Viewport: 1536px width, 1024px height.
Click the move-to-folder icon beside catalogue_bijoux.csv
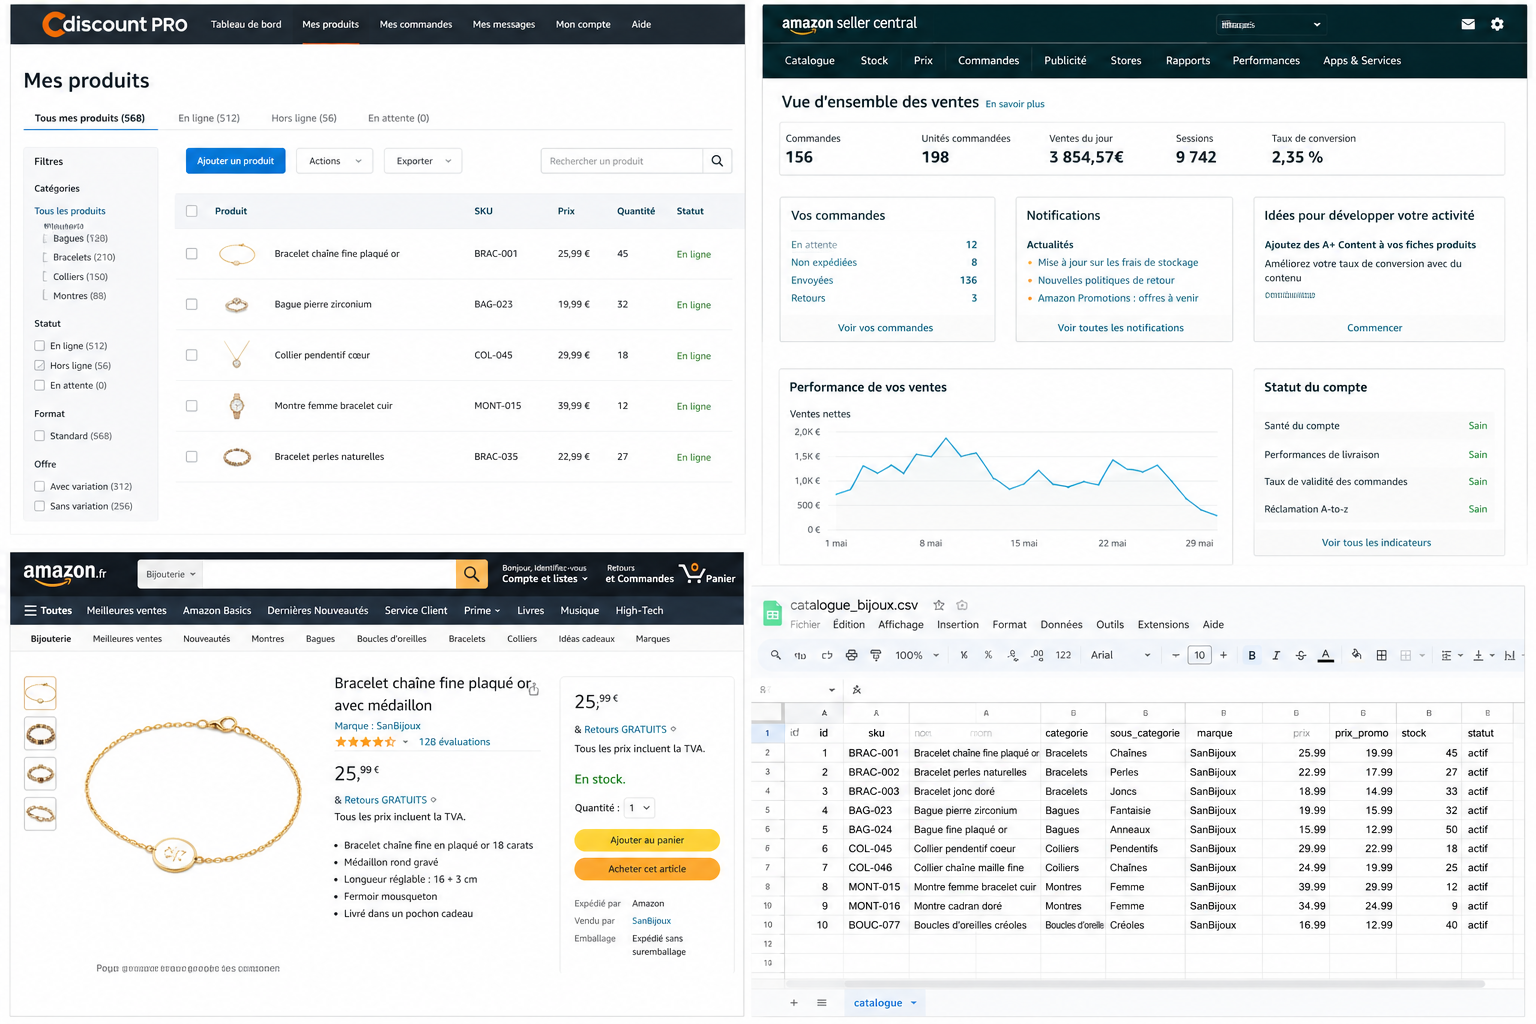tap(962, 605)
